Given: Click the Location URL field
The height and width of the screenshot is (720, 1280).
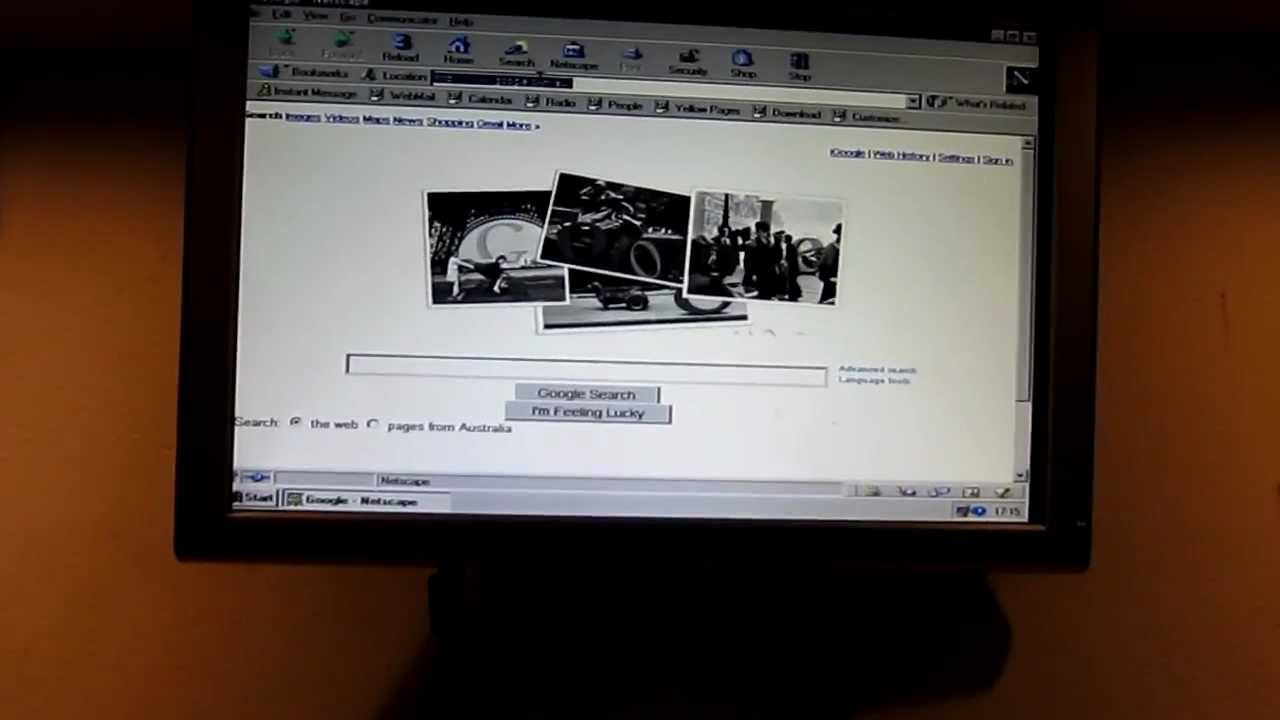Looking at the screenshot, I should tap(669, 90).
